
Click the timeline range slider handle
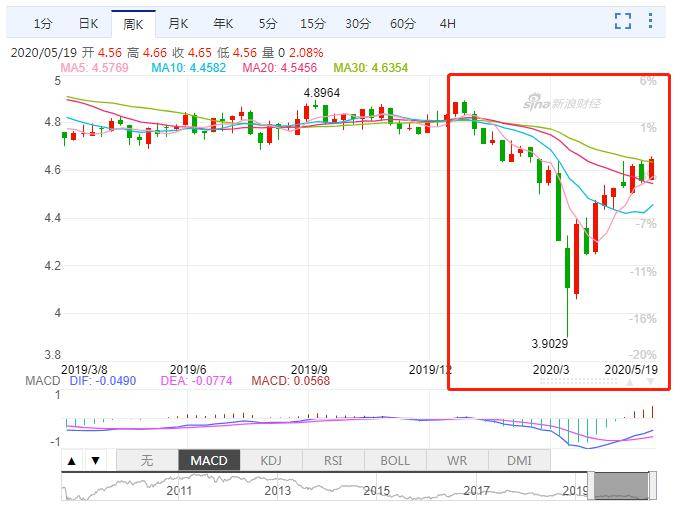[x=622, y=486]
